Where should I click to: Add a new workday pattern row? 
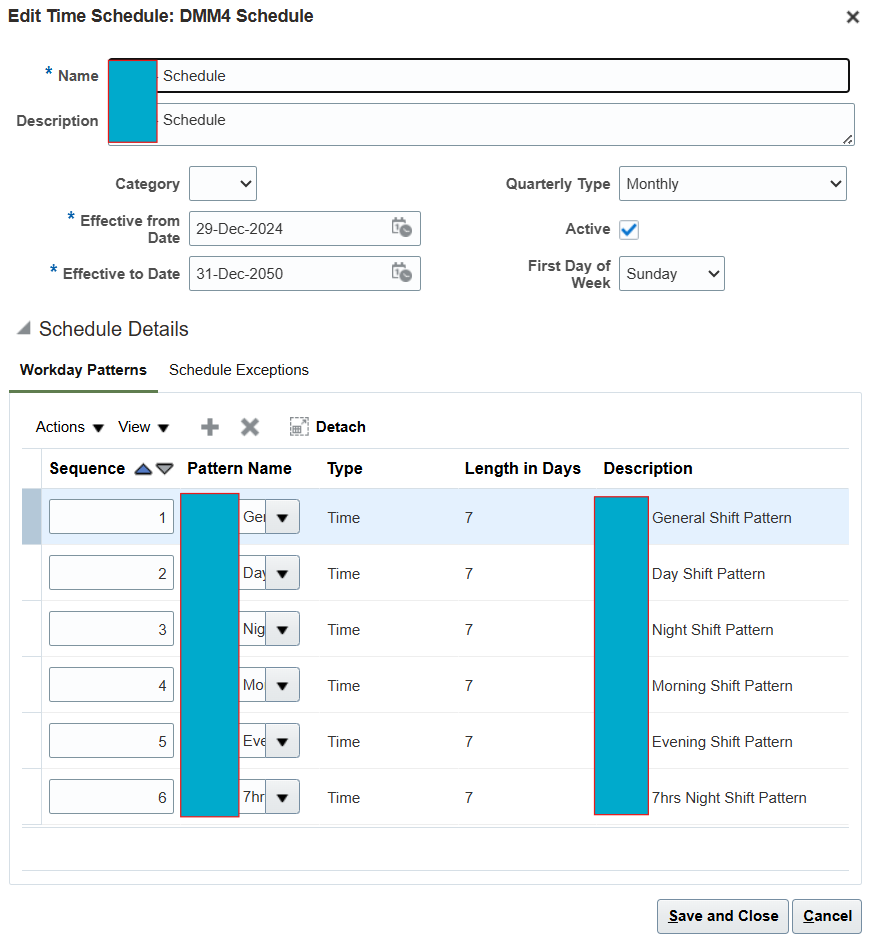point(210,427)
